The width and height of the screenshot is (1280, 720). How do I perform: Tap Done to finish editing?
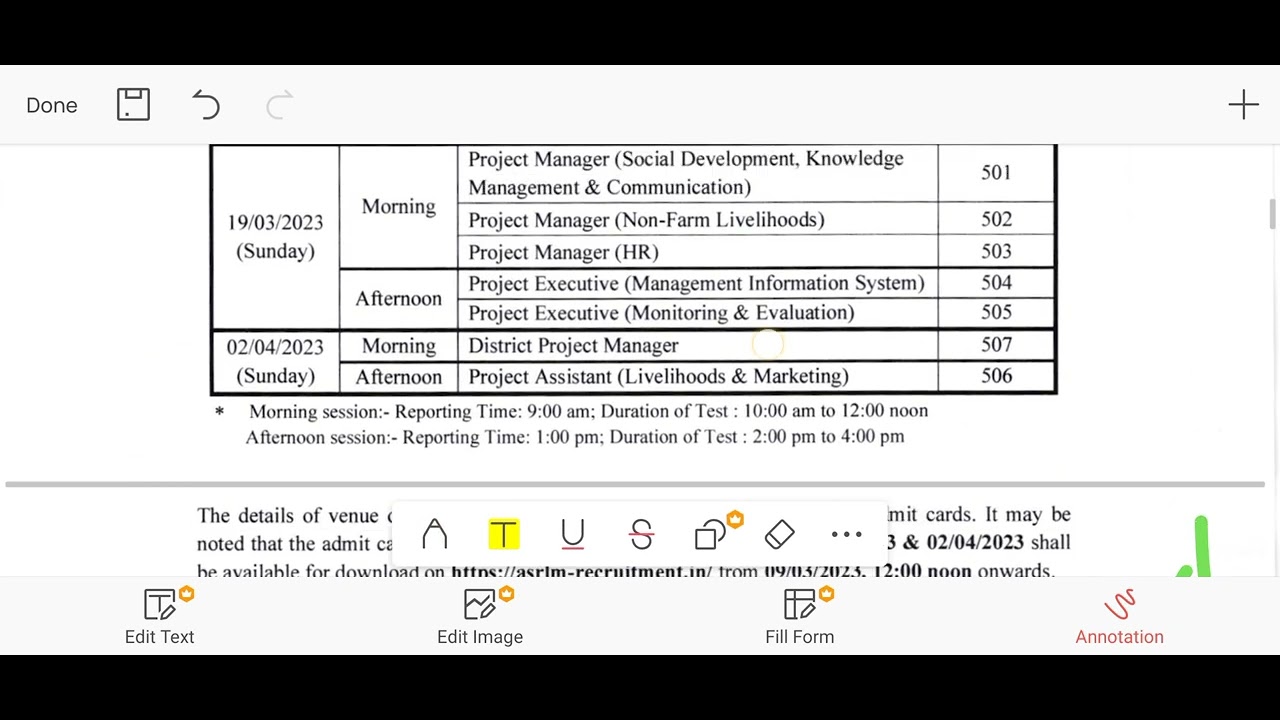coord(52,105)
